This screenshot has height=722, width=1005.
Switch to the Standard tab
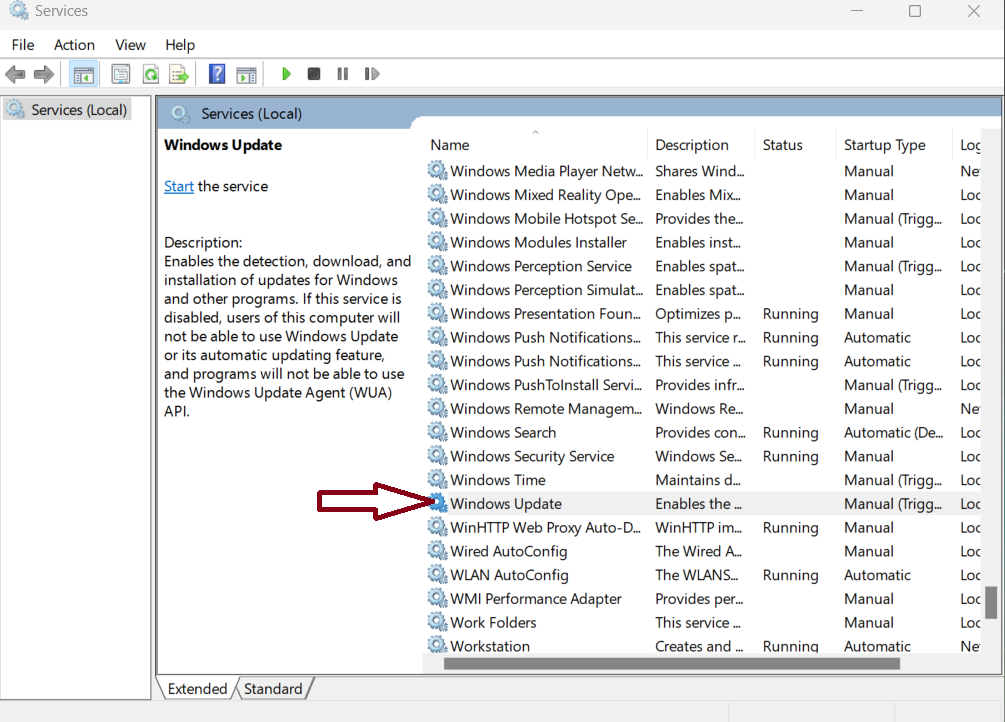click(273, 689)
